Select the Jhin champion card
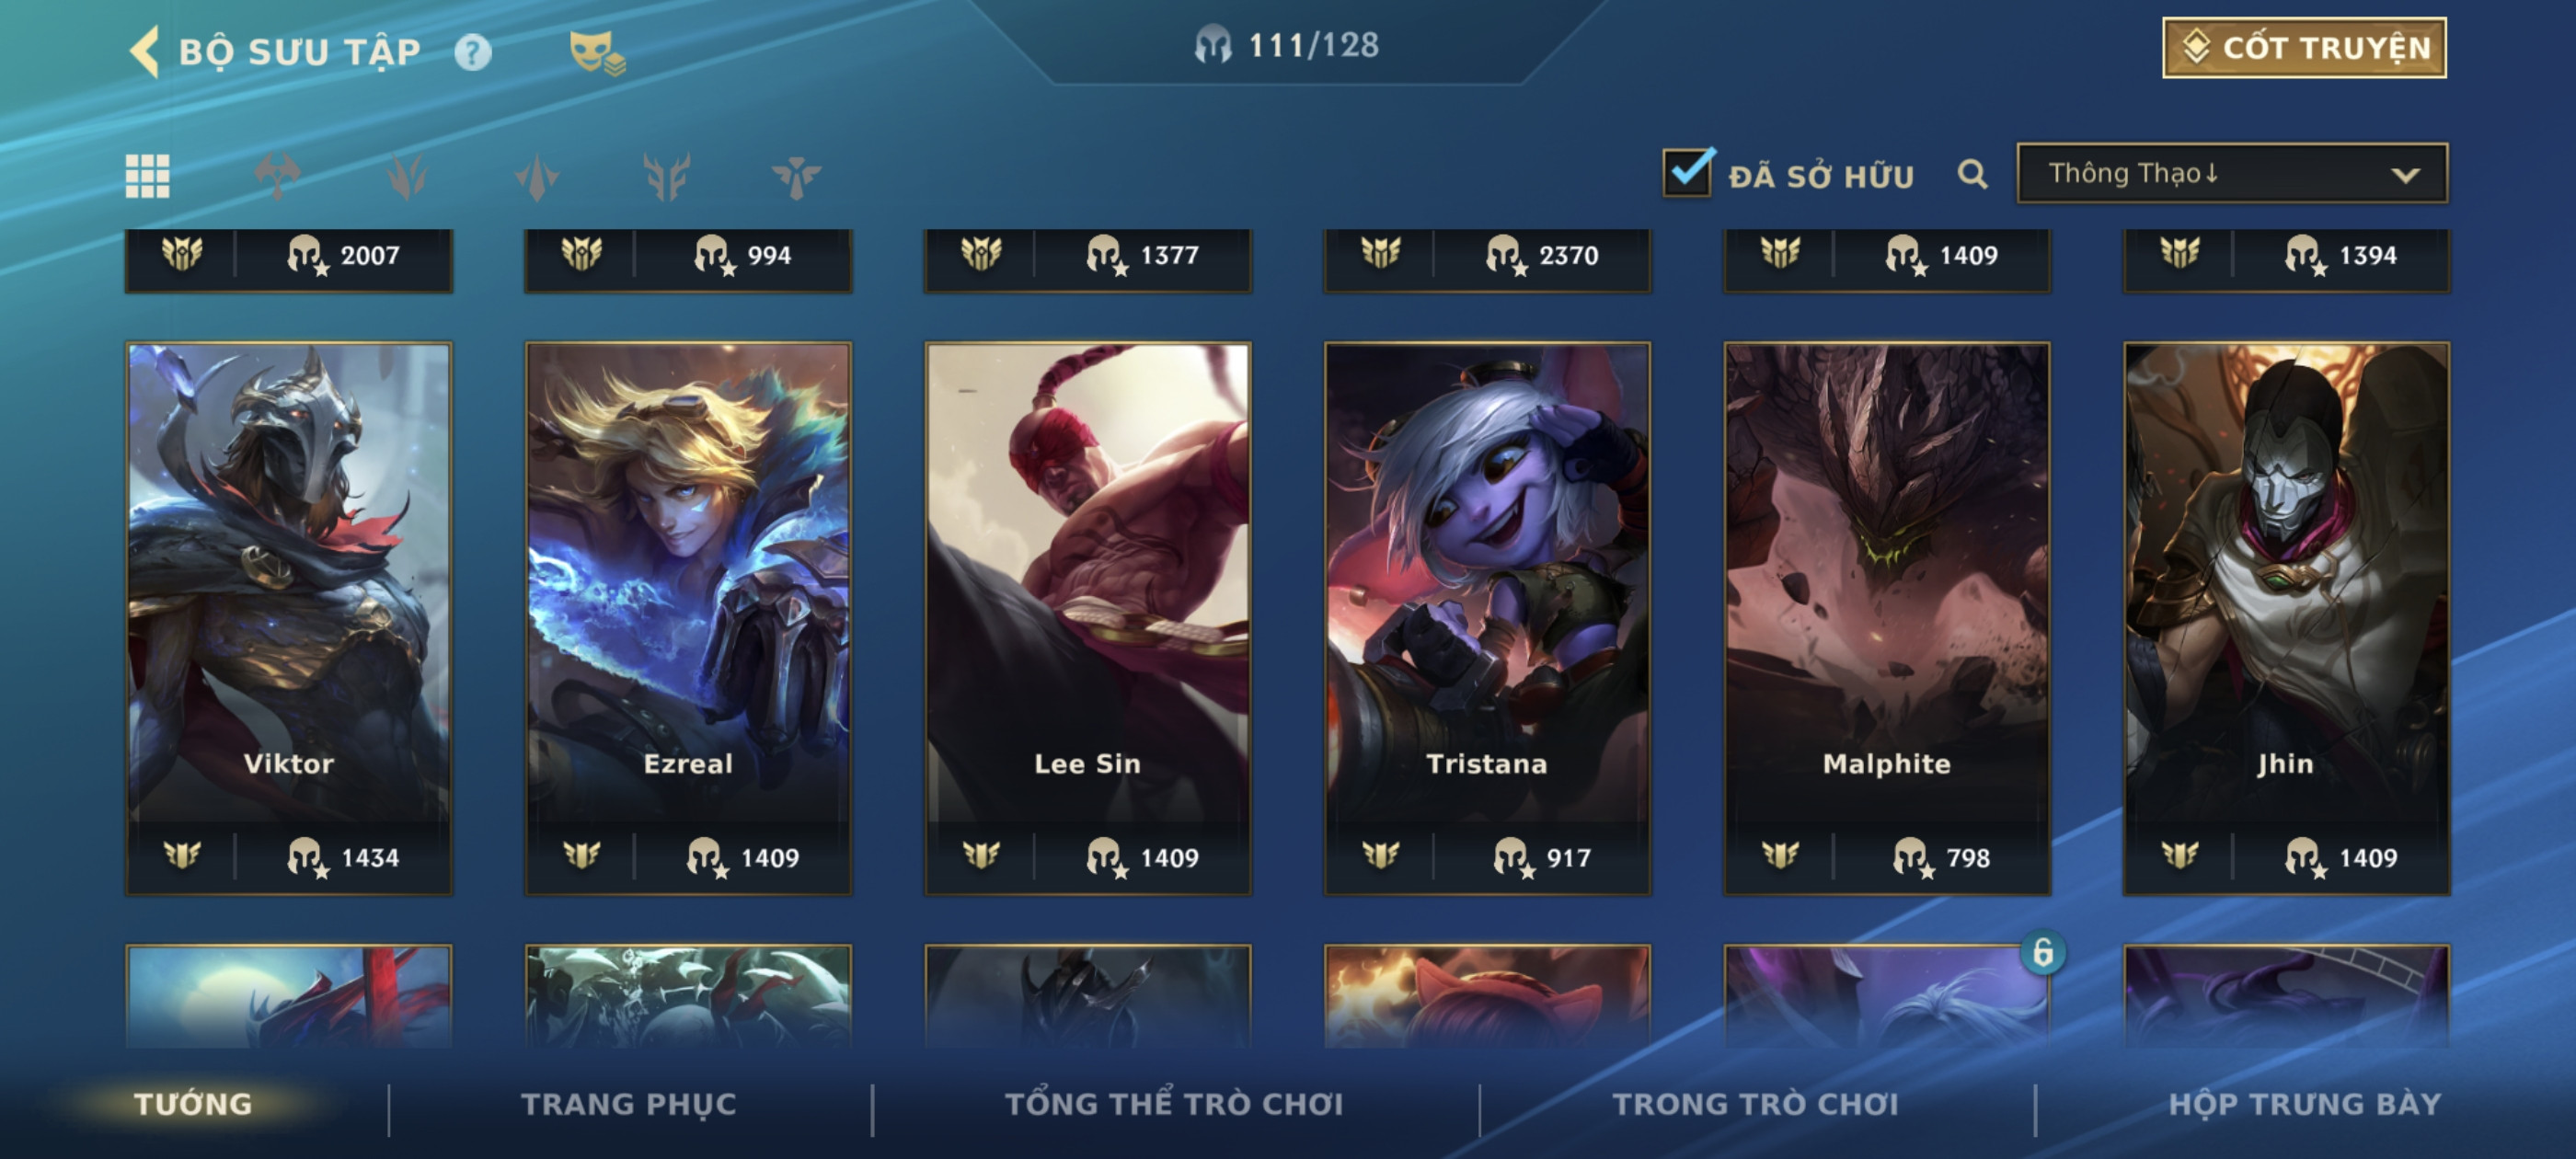 (x=2286, y=618)
